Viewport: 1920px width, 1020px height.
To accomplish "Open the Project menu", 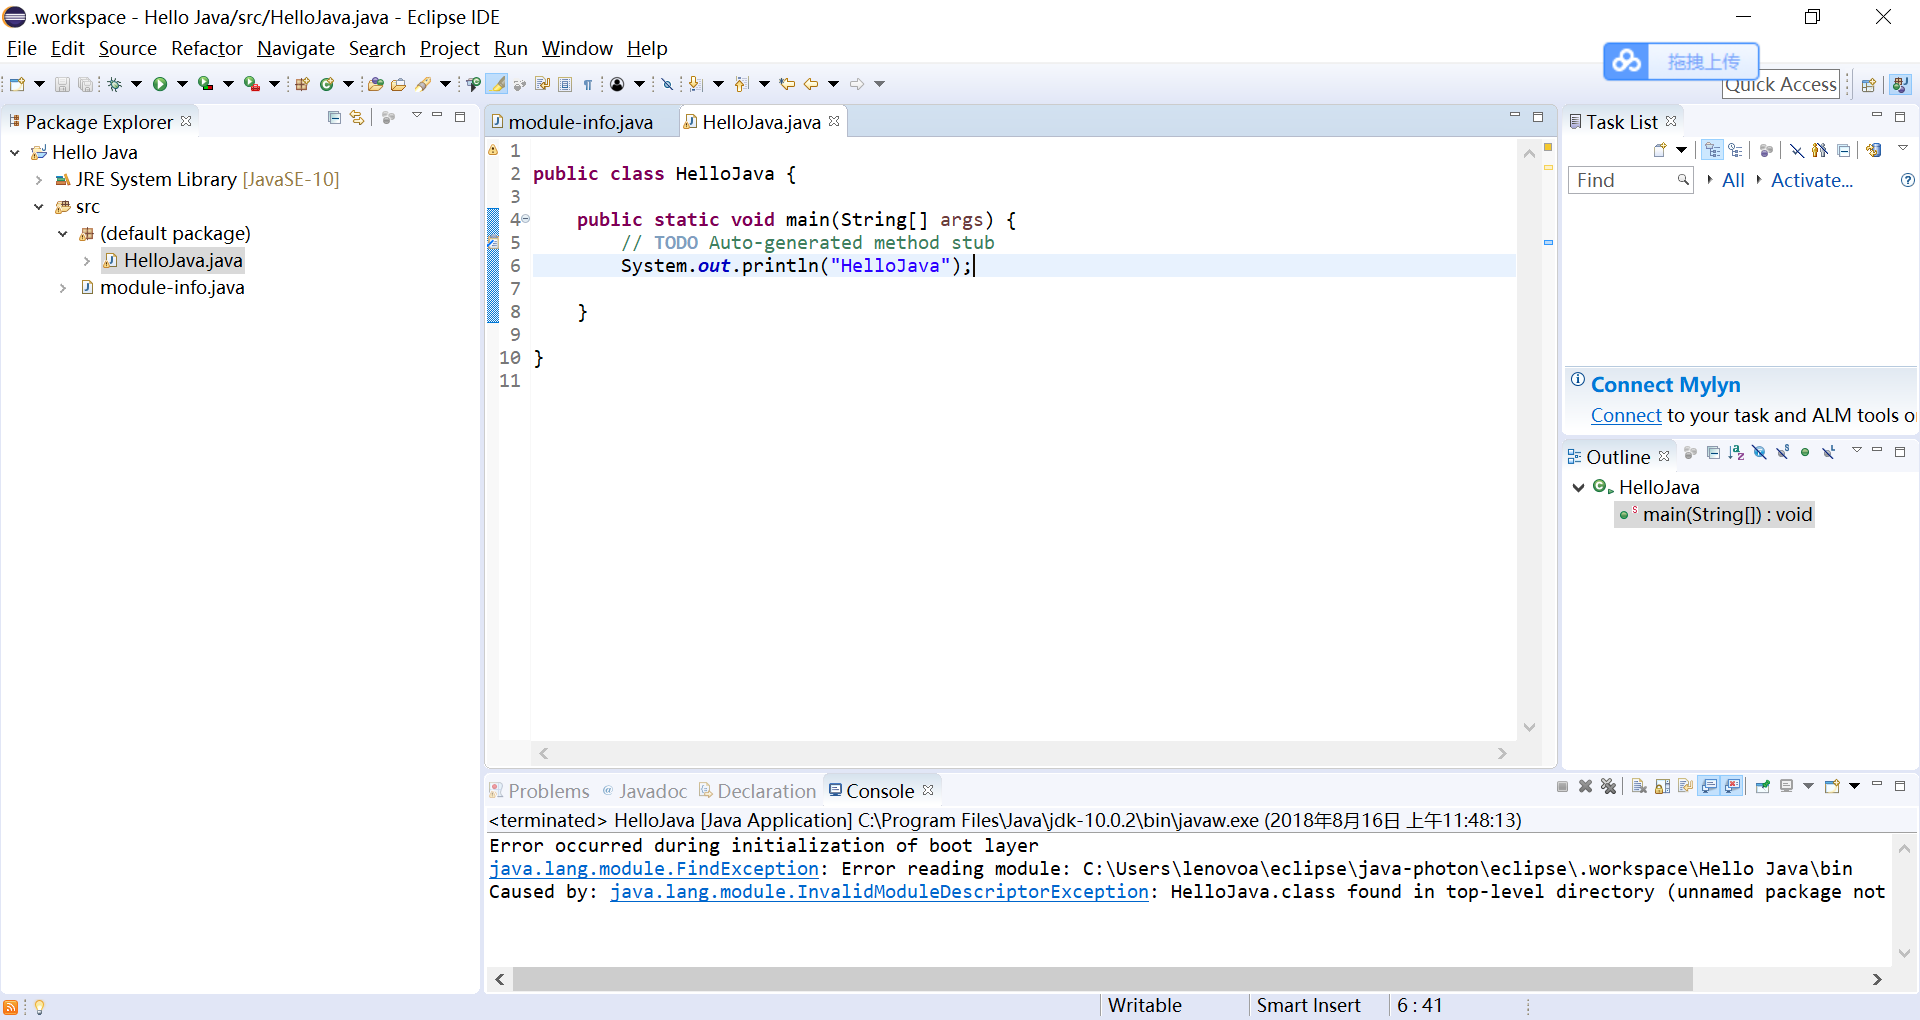I will 449,48.
